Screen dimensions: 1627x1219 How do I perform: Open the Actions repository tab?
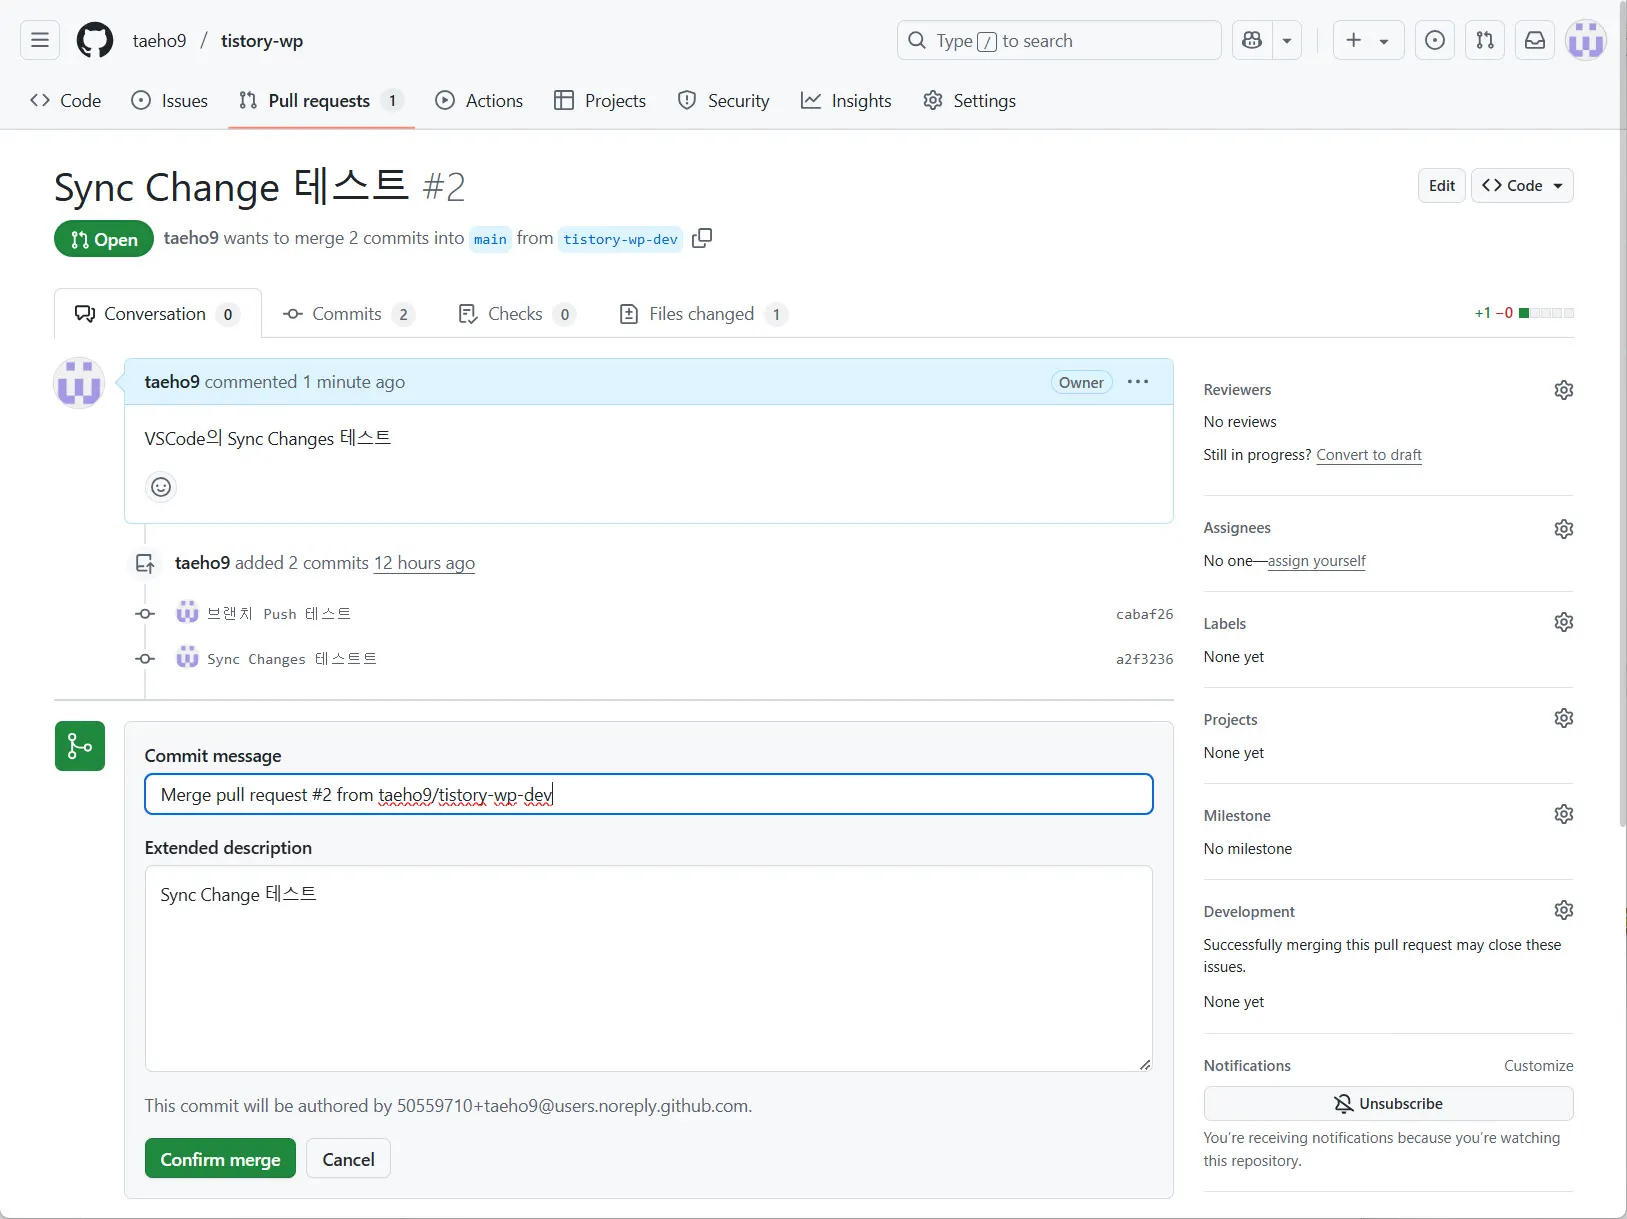coord(479,101)
